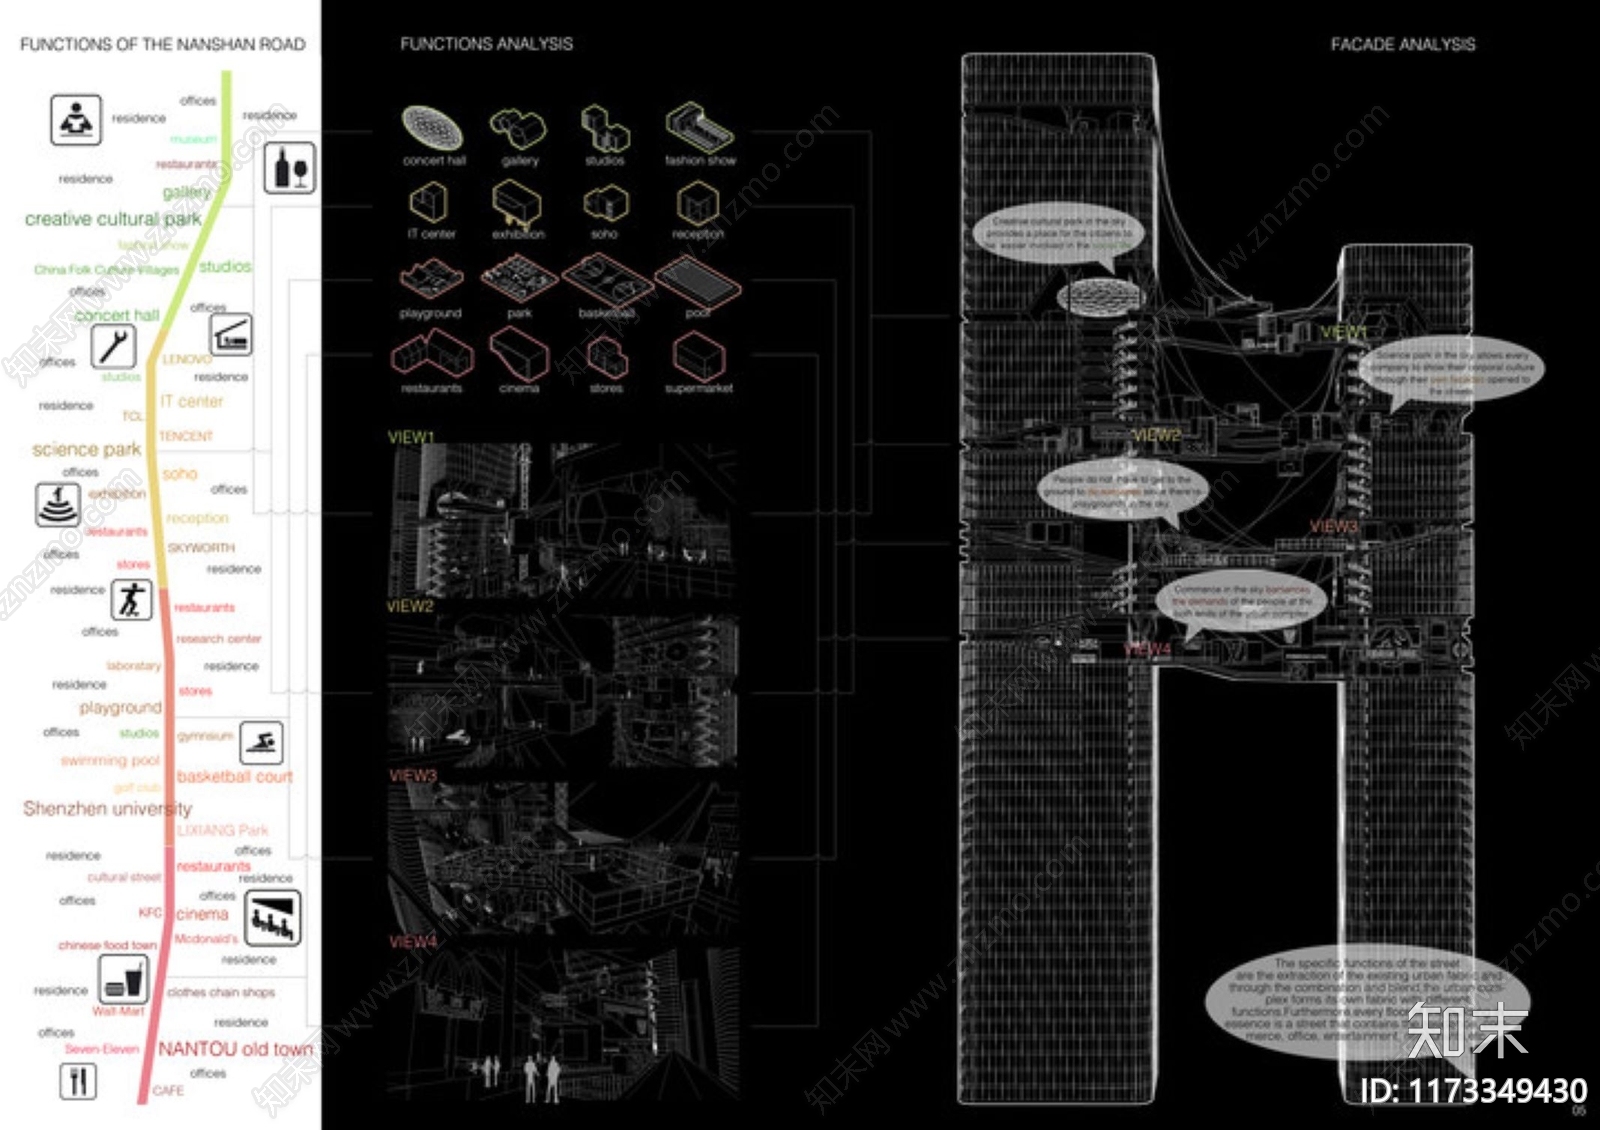Viewport: 1600px width, 1130px height.
Task: Click the 'creative cultural park' label
Action: pyautogui.click(x=113, y=219)
